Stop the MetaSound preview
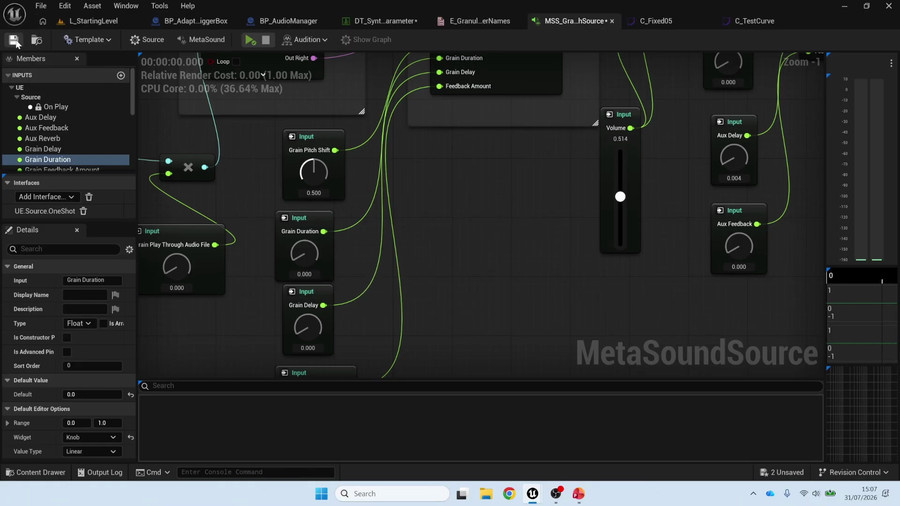Screen dimensions: 900x506 coord(266,40)
